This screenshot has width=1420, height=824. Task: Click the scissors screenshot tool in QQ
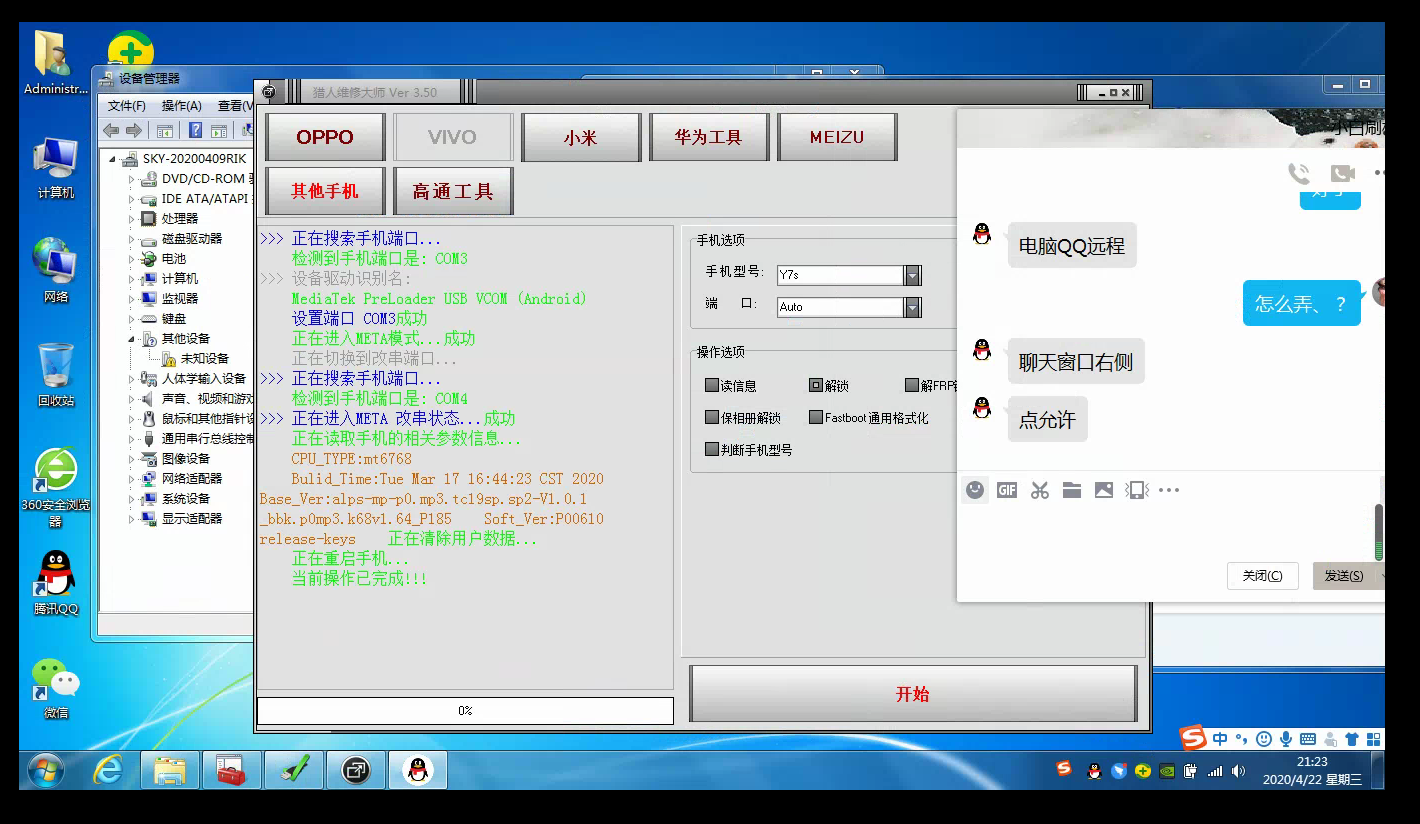point(1040,490)
